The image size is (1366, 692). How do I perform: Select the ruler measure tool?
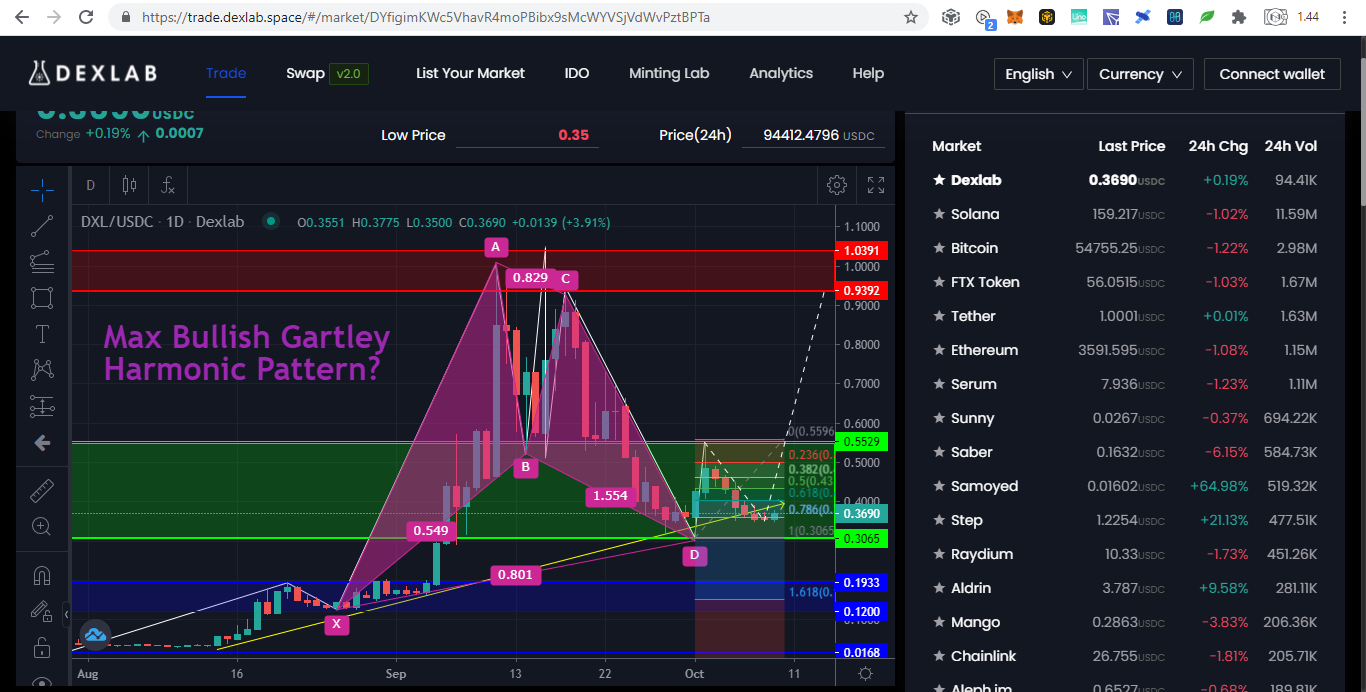42,490
